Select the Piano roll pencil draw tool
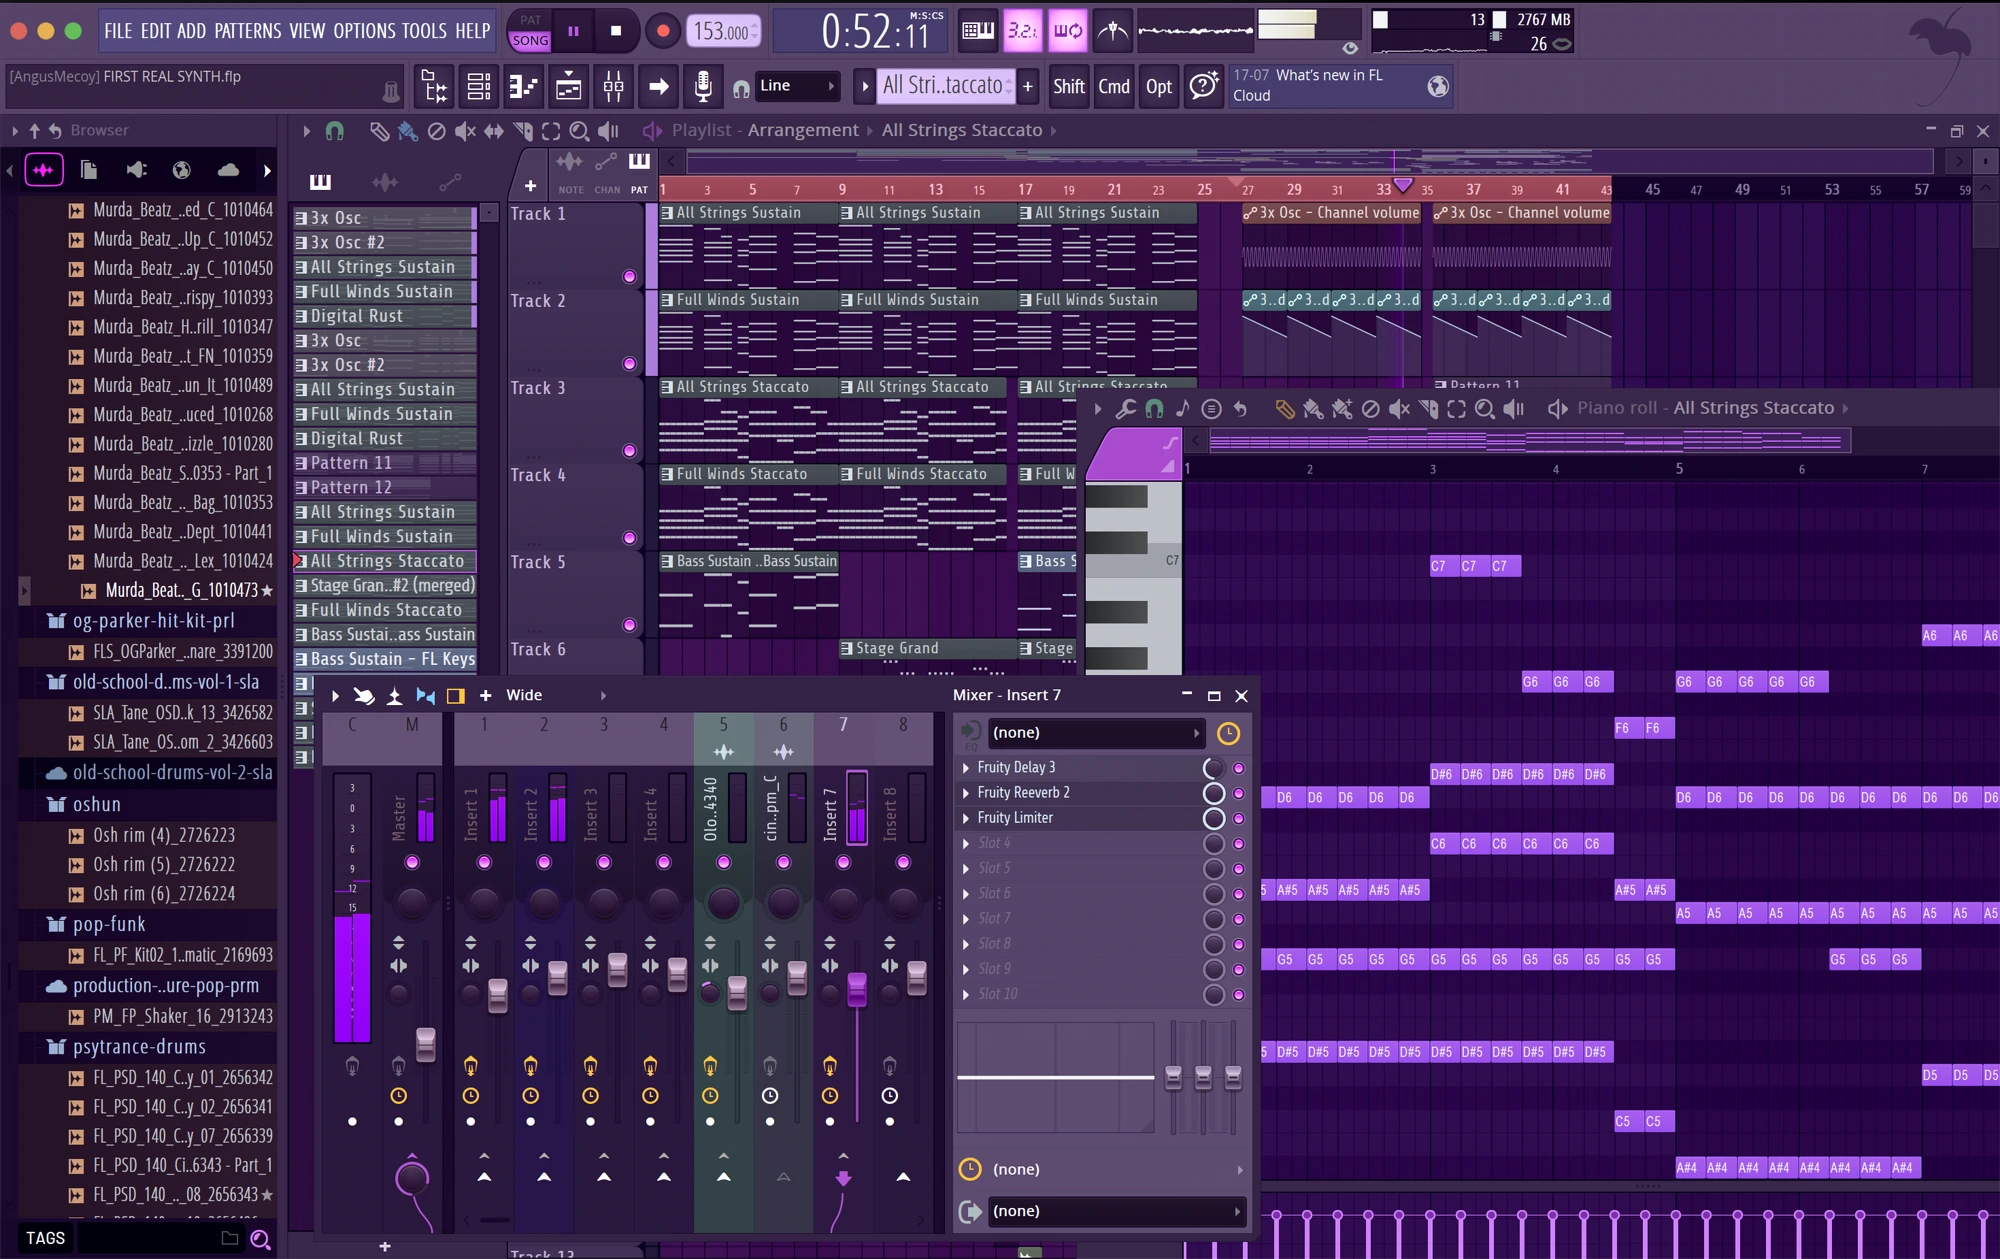 (1285, 408)
